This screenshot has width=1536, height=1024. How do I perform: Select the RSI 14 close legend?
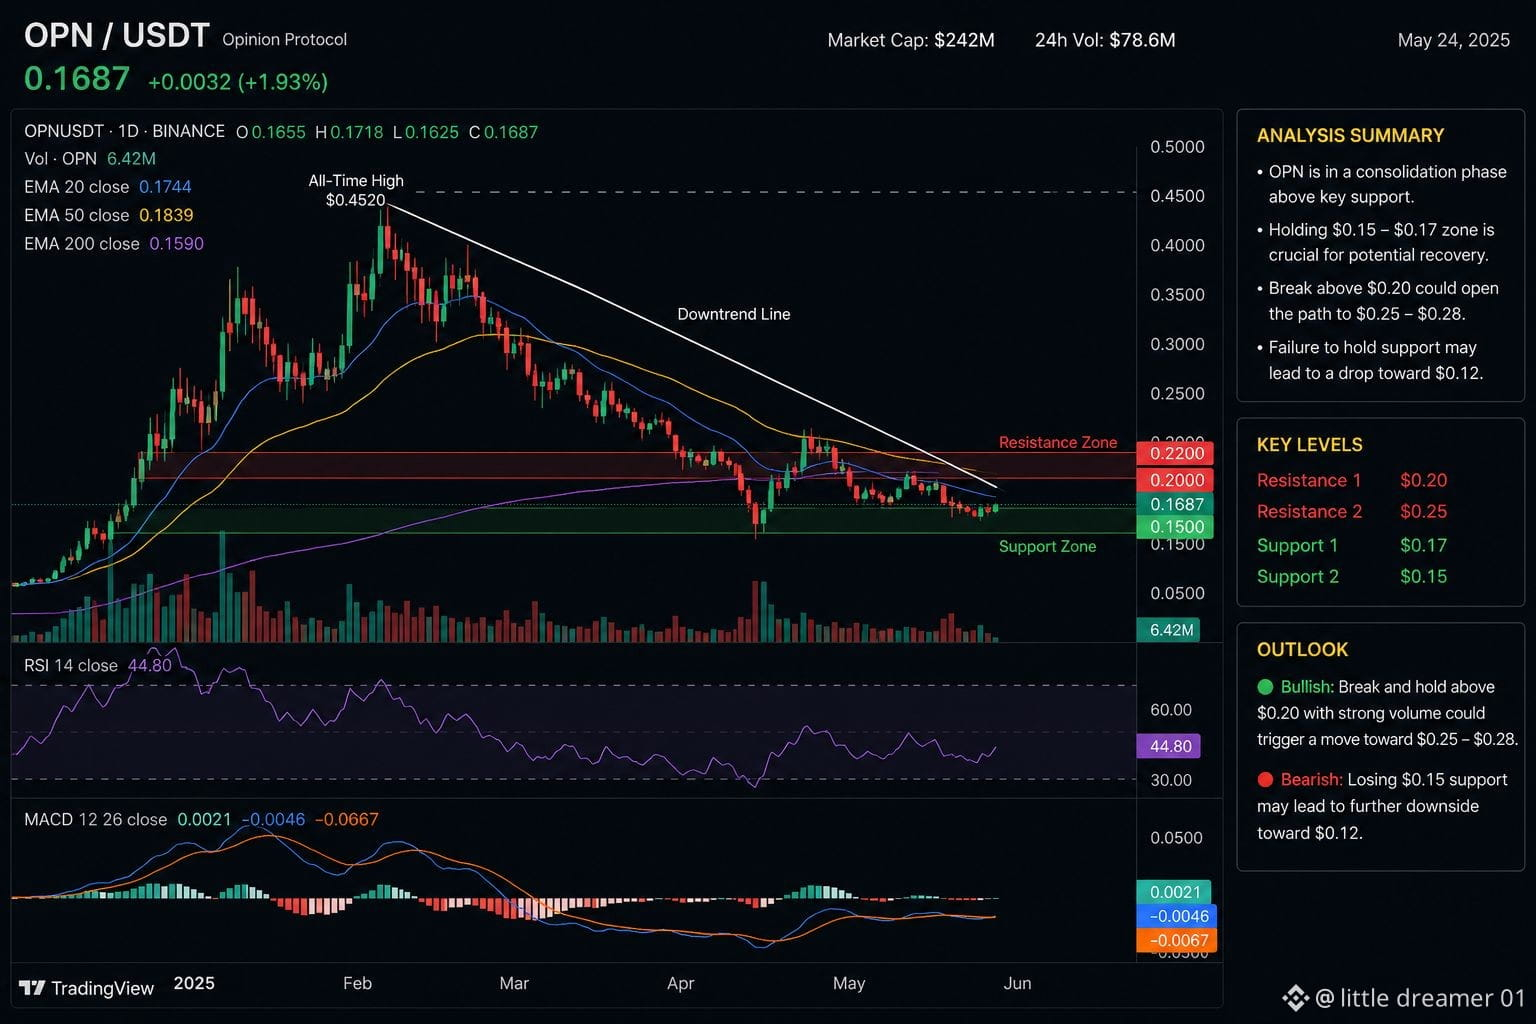click(98, 665)
